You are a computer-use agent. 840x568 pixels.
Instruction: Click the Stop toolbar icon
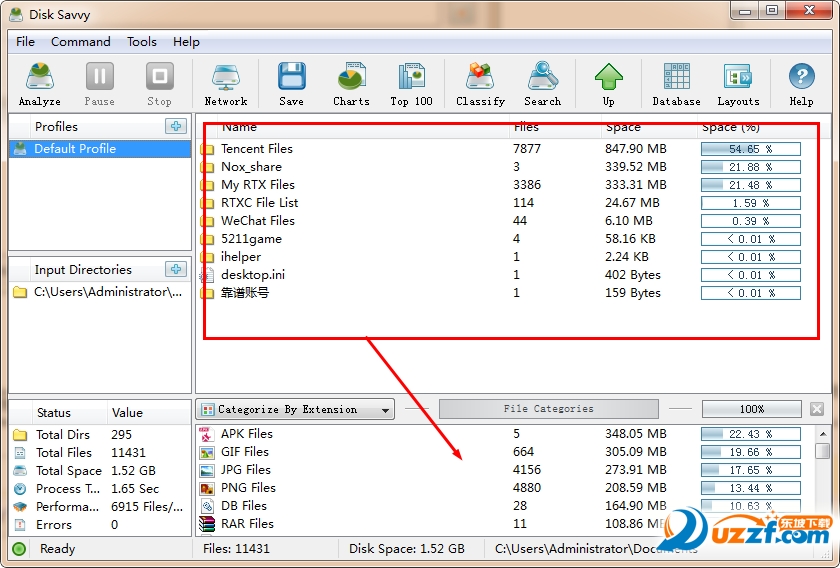point(160,84)
